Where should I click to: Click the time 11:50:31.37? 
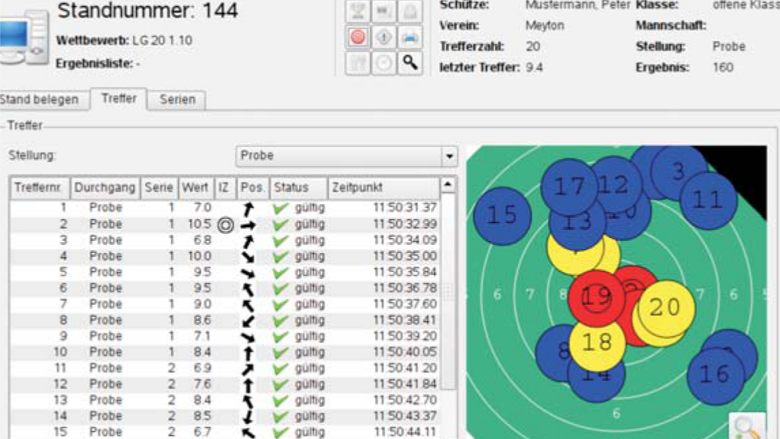[x=405, y=208]
